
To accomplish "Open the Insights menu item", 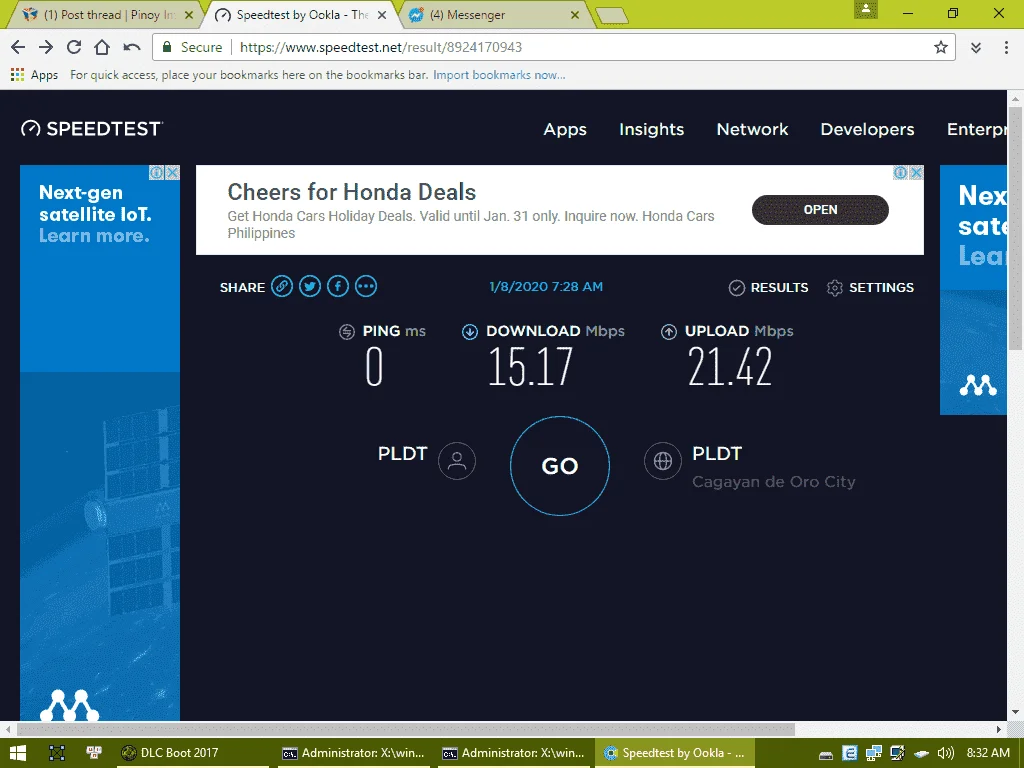I will click(651, 129).
